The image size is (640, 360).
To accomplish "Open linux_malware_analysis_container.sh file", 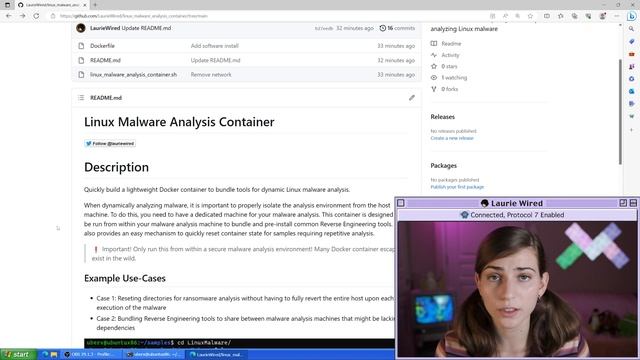I will point(133,75).
